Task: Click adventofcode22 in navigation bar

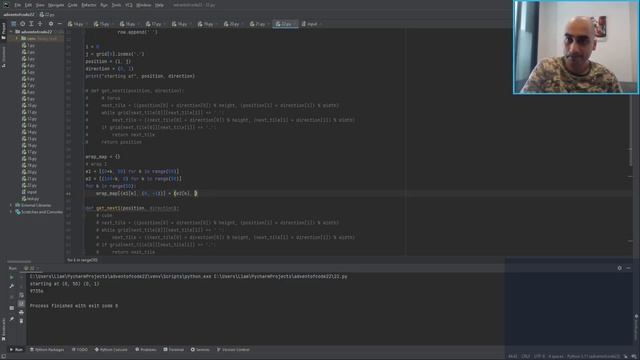Action: (19, 14)
